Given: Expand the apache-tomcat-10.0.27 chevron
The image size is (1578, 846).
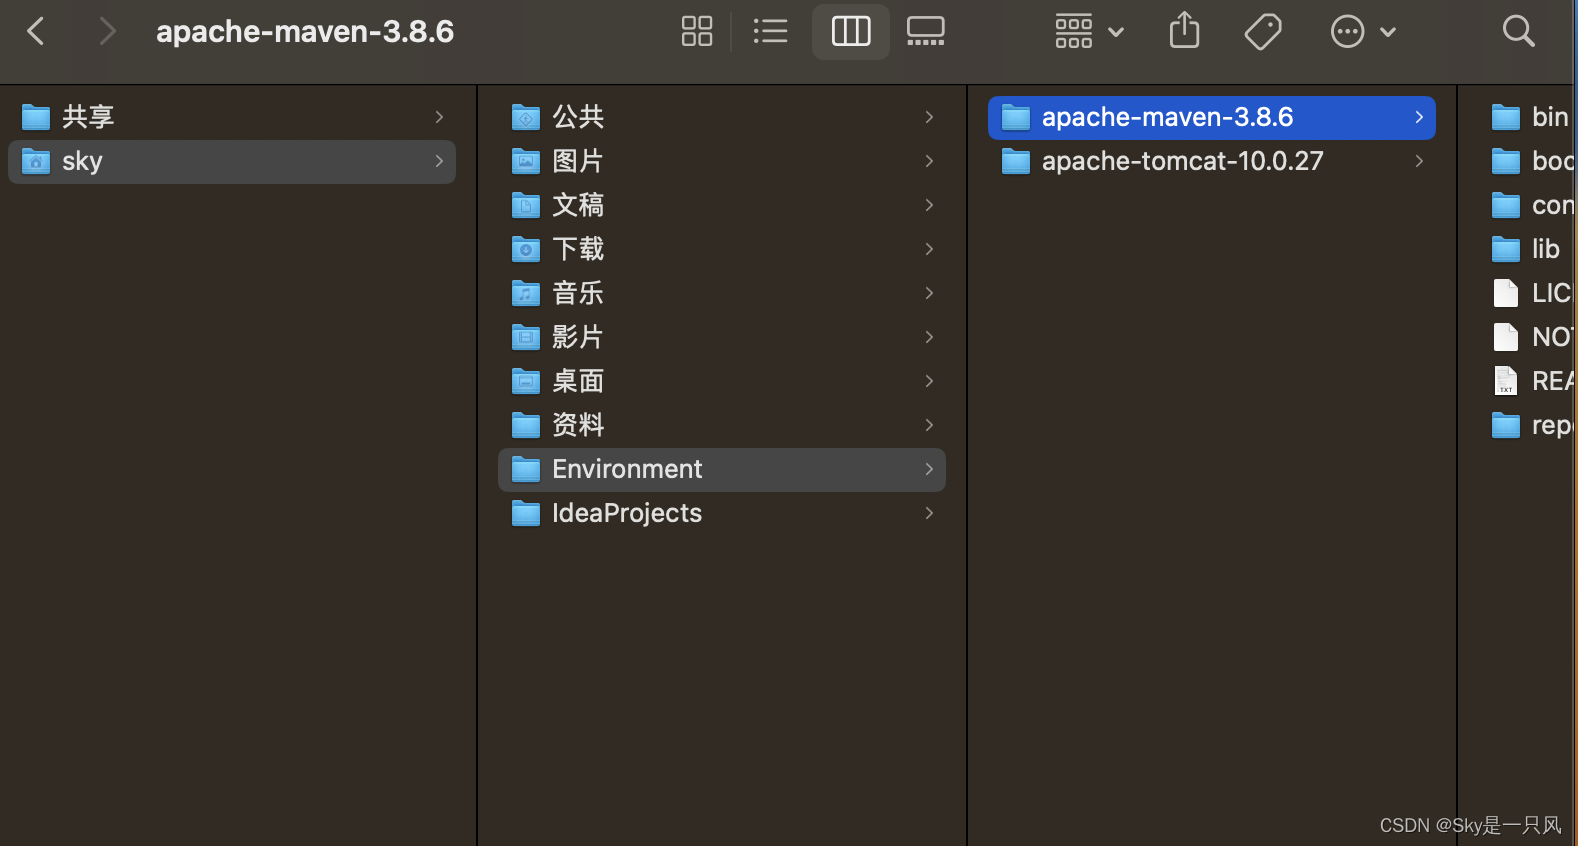Looking at the screenshot, I should 1419,161.
